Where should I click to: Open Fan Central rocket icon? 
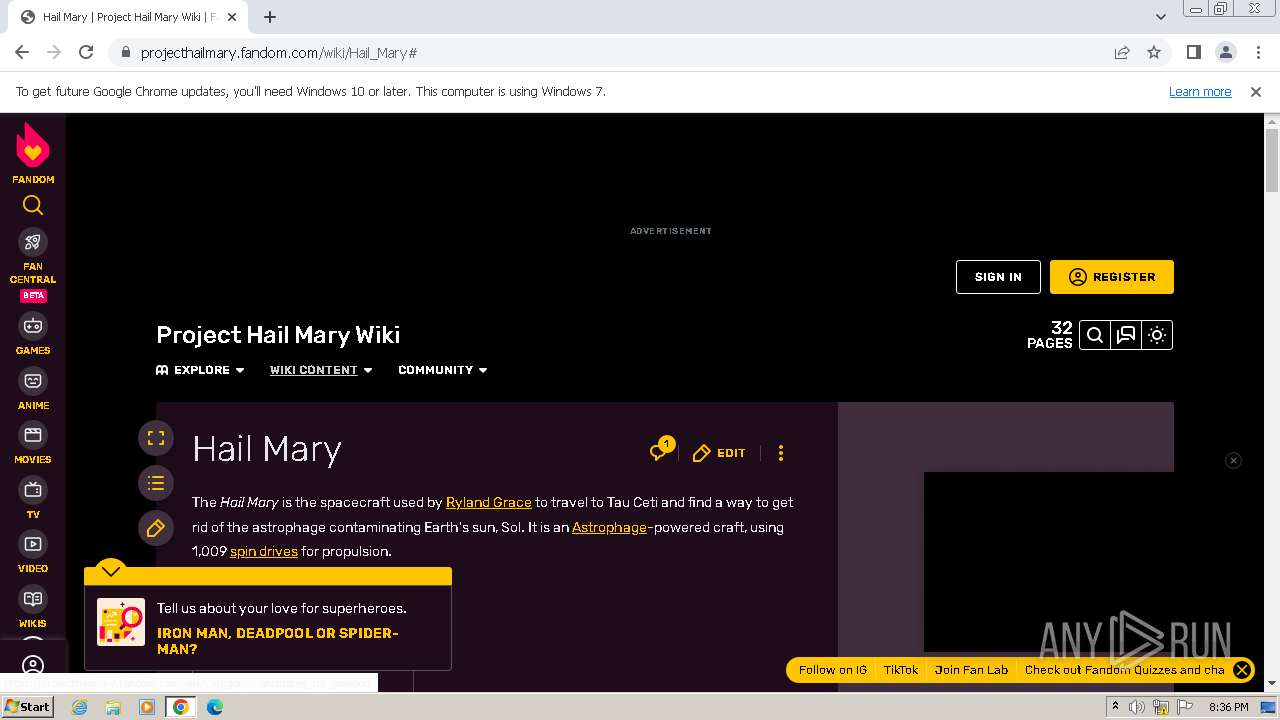tap(33, 242)
